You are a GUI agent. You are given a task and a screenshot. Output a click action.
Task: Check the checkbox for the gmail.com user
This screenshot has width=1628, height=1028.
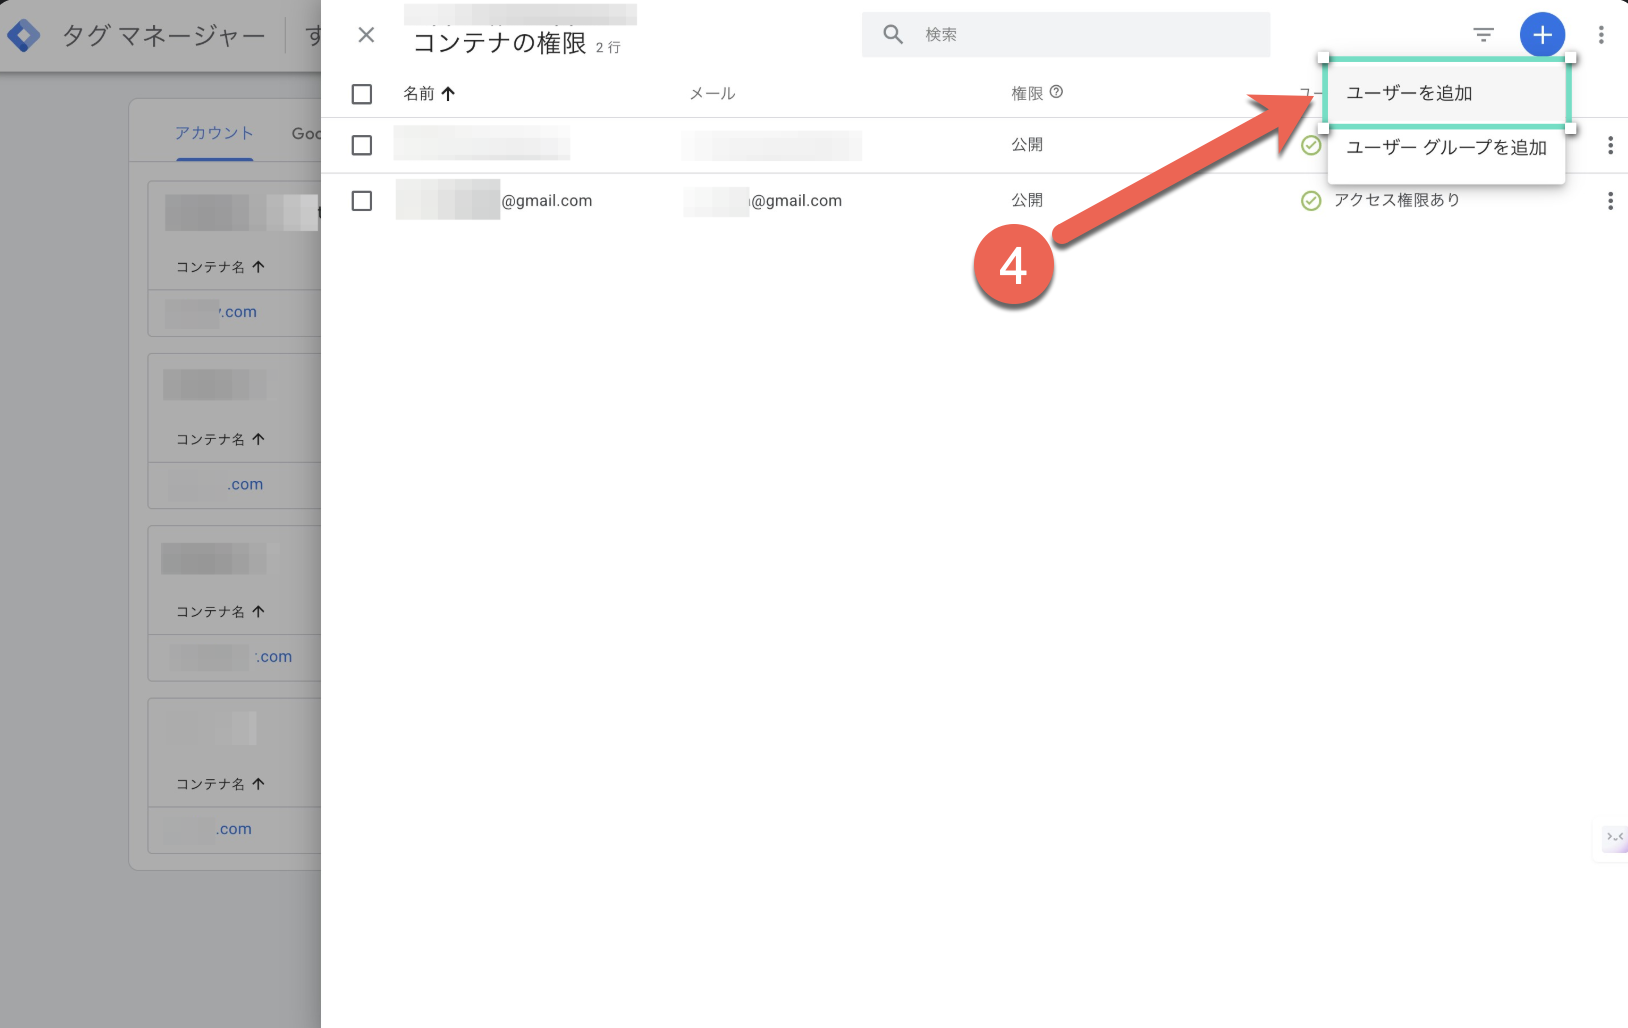(x=361, y=200)
